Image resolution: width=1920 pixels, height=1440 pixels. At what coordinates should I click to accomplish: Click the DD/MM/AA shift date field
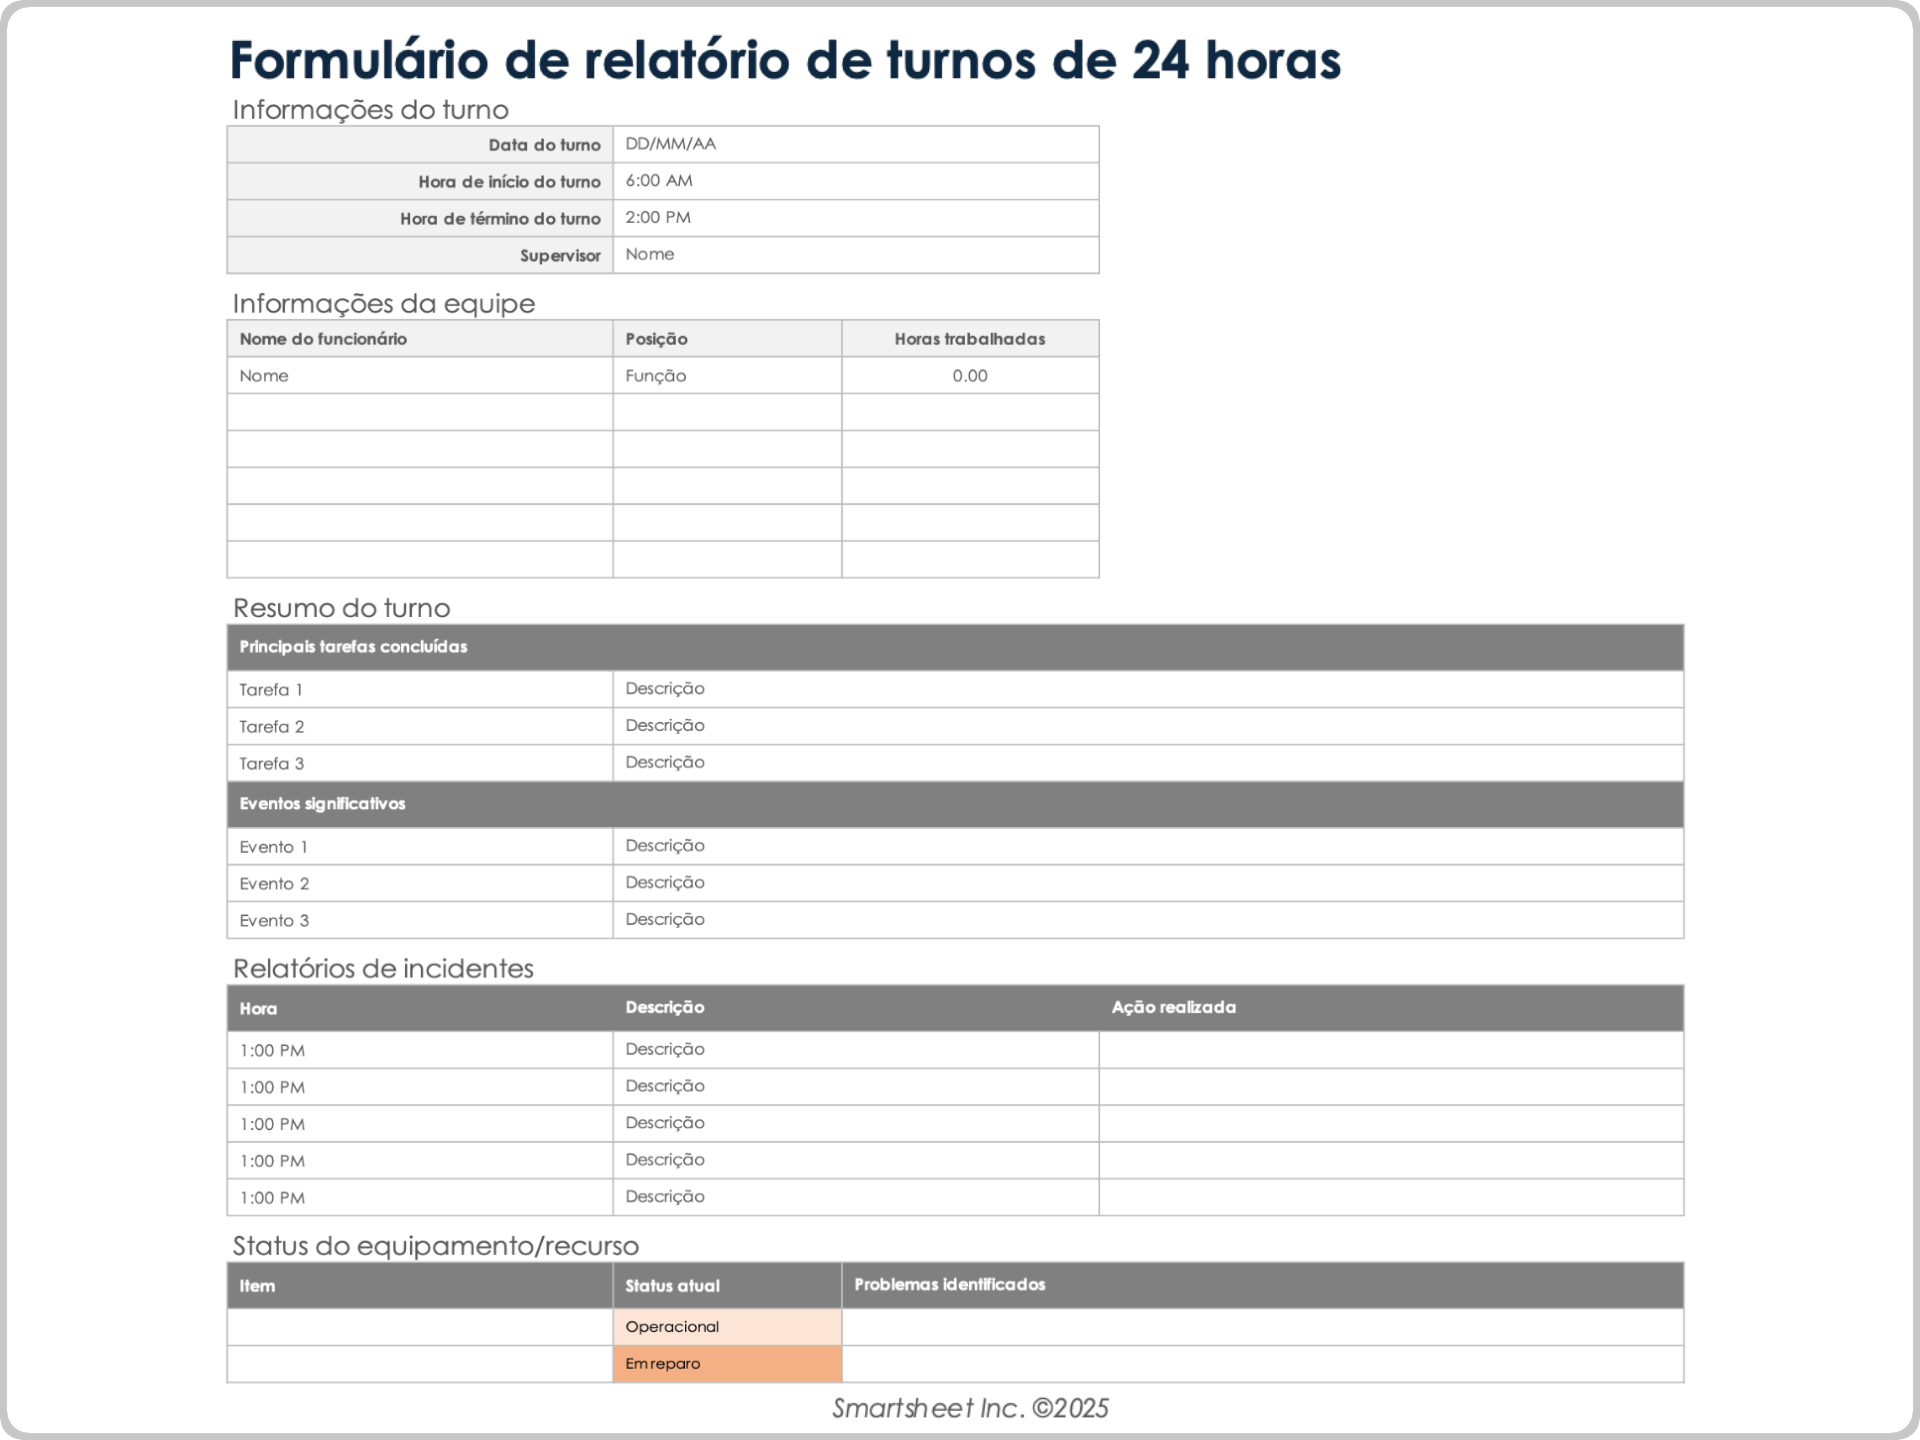856,144
